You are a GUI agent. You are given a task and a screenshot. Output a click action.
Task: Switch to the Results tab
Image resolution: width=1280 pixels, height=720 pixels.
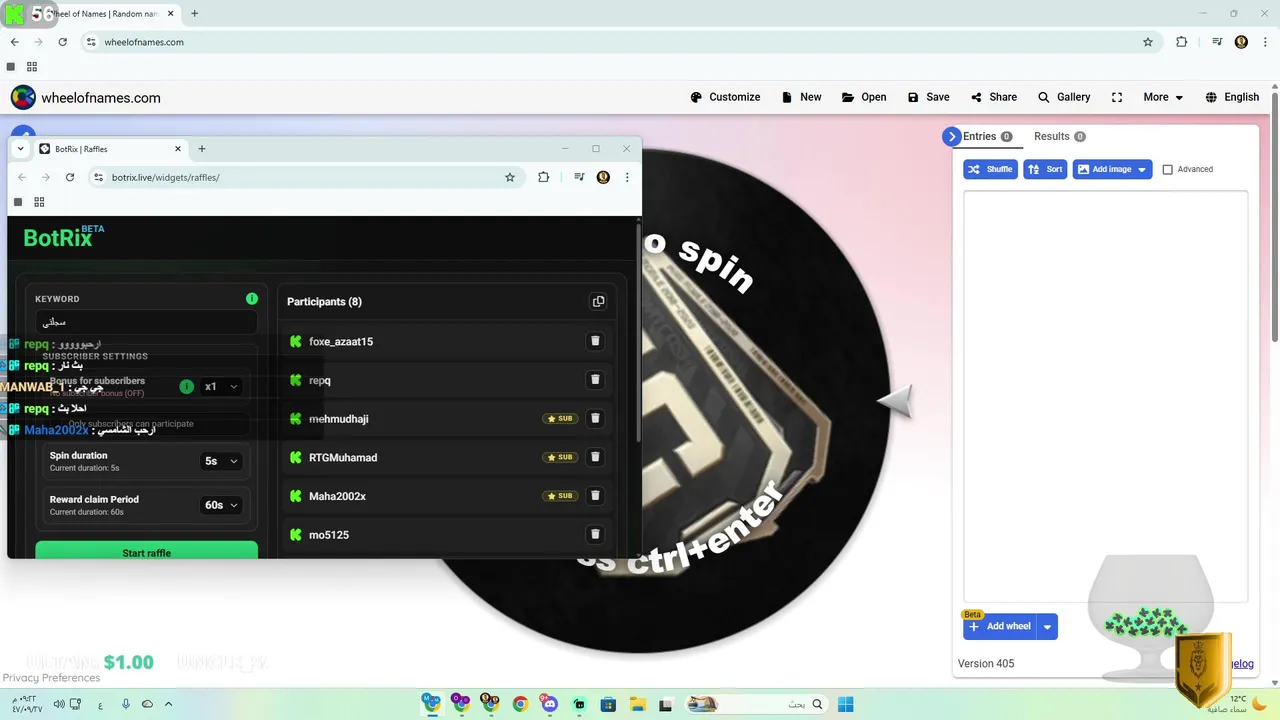[x=1059, y=136]
